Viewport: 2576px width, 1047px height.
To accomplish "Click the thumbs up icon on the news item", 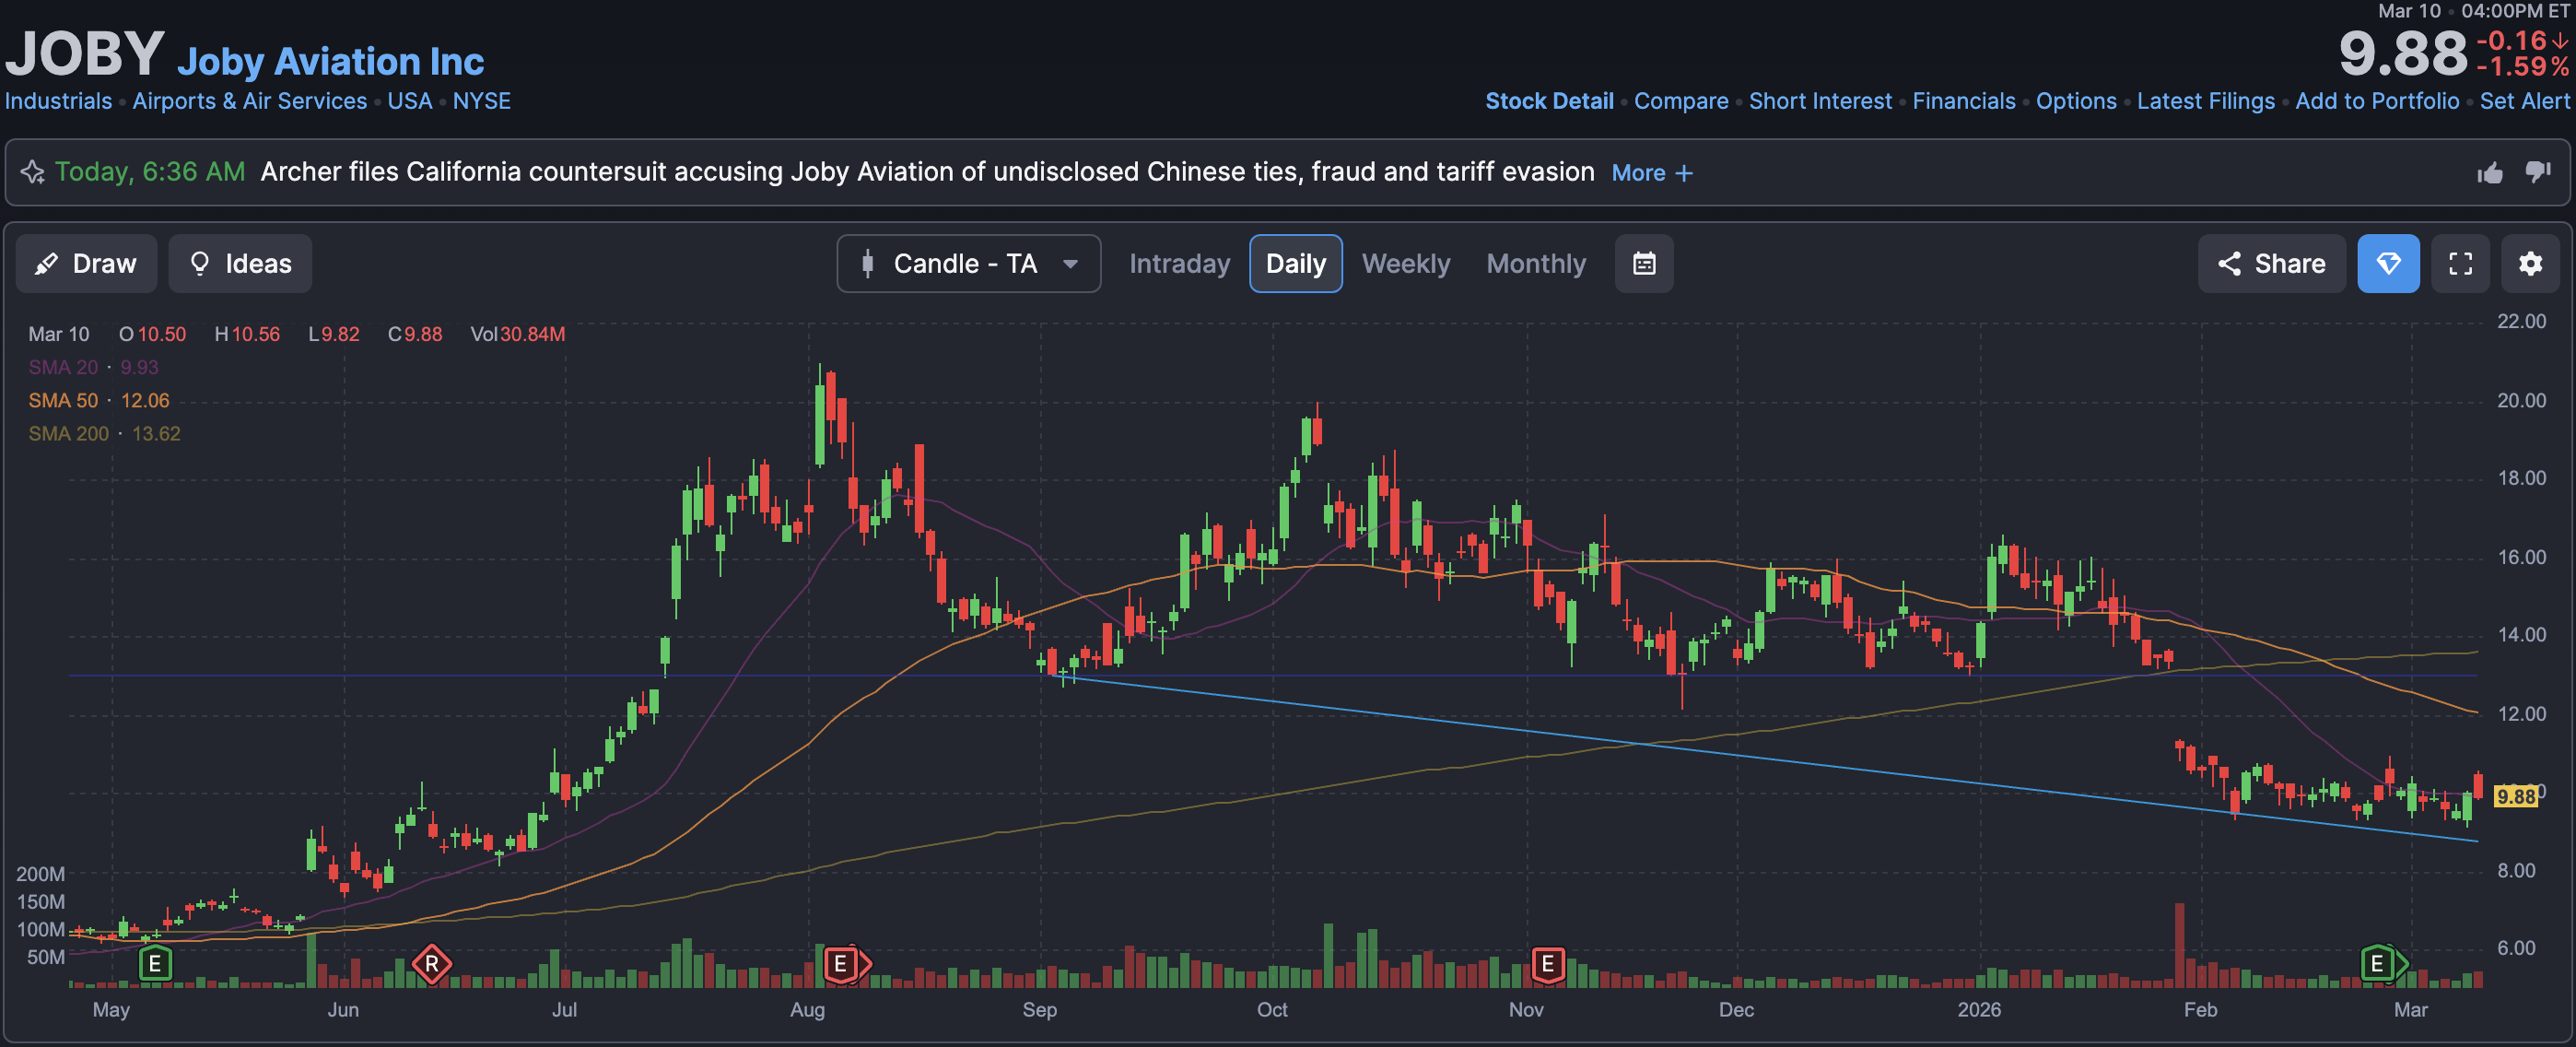I will click(x=2490, y=173).
